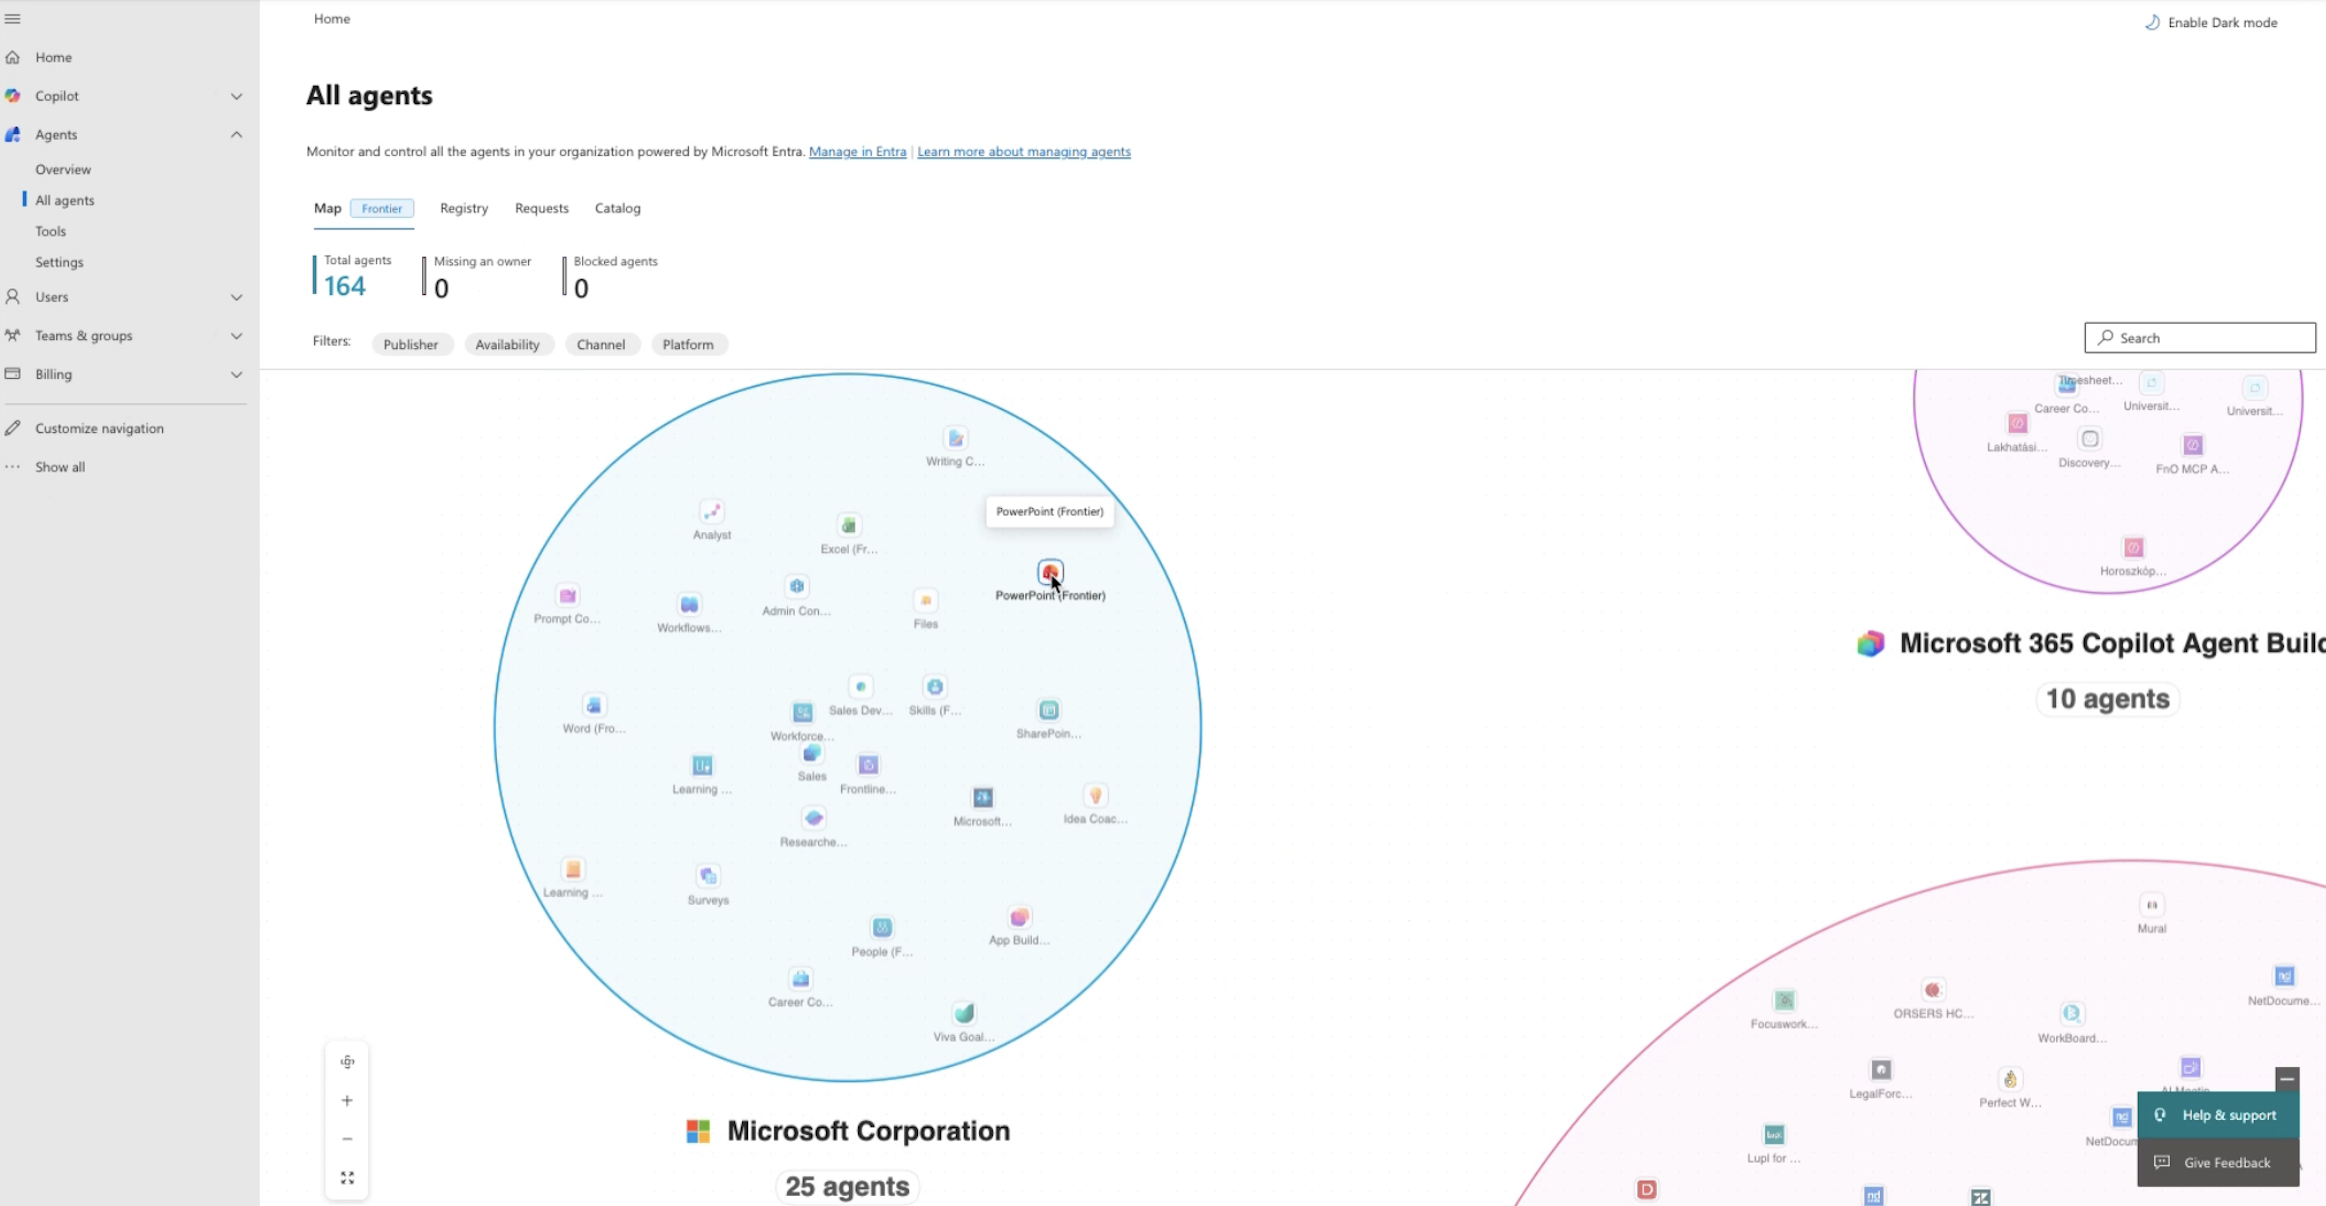Click the Mural agent icon
This screenshot has height=1206, width=2326.
tap(2151, 906)
